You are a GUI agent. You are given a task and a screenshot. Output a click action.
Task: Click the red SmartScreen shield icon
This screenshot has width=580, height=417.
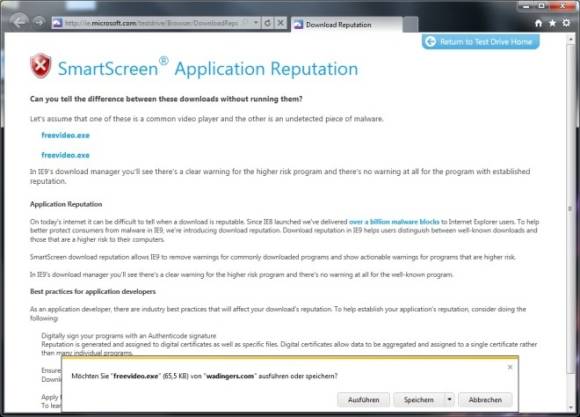tap(41, 65)
